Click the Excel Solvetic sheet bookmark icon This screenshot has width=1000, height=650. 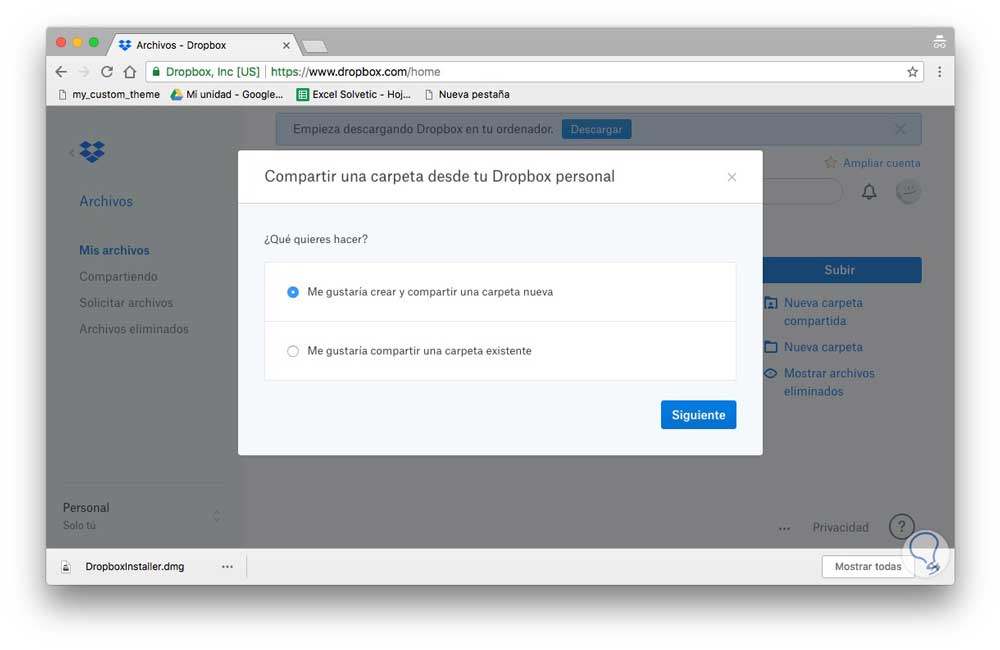click(302, 94)
